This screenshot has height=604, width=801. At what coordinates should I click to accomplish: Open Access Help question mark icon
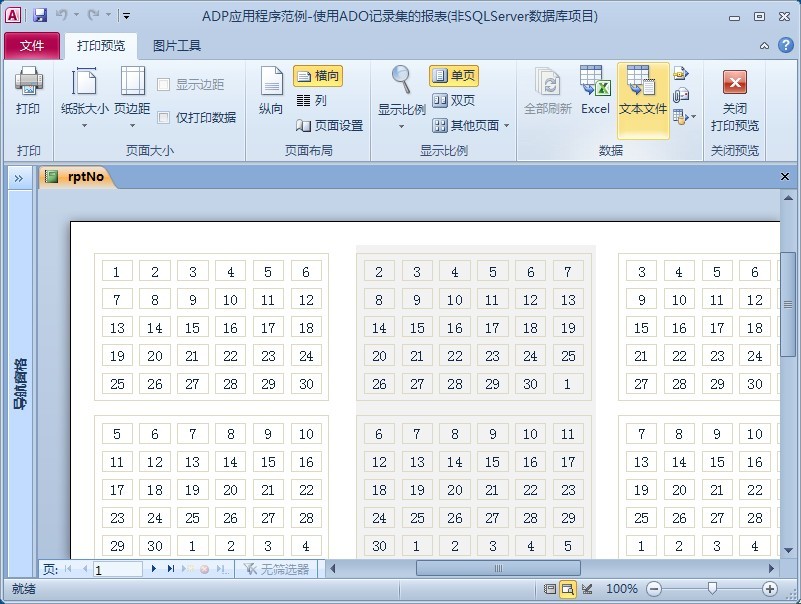(x=786, y=45)
